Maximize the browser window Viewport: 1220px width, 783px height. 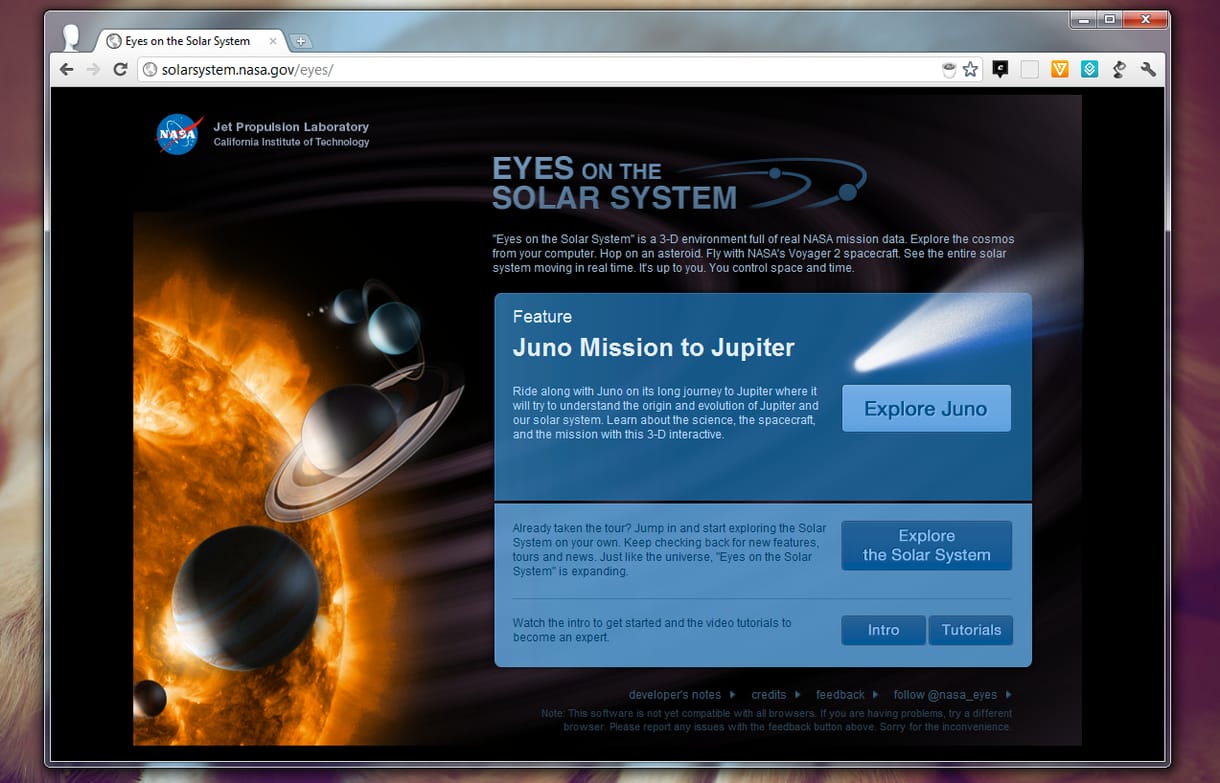click(1109, 19)
